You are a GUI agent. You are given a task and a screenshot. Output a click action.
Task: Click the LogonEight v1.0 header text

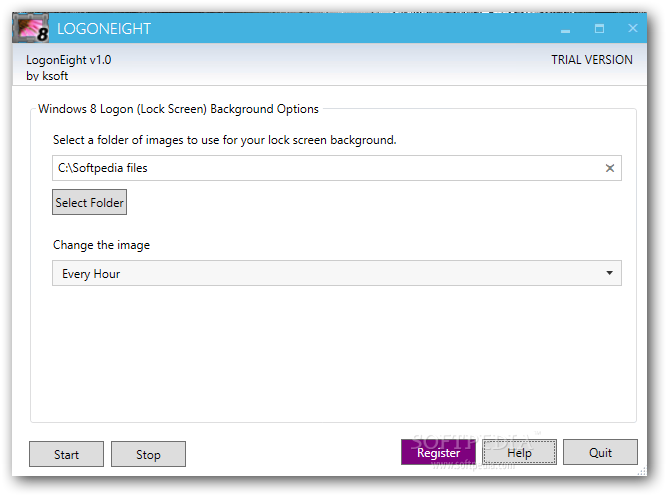[x=68, y=60]
